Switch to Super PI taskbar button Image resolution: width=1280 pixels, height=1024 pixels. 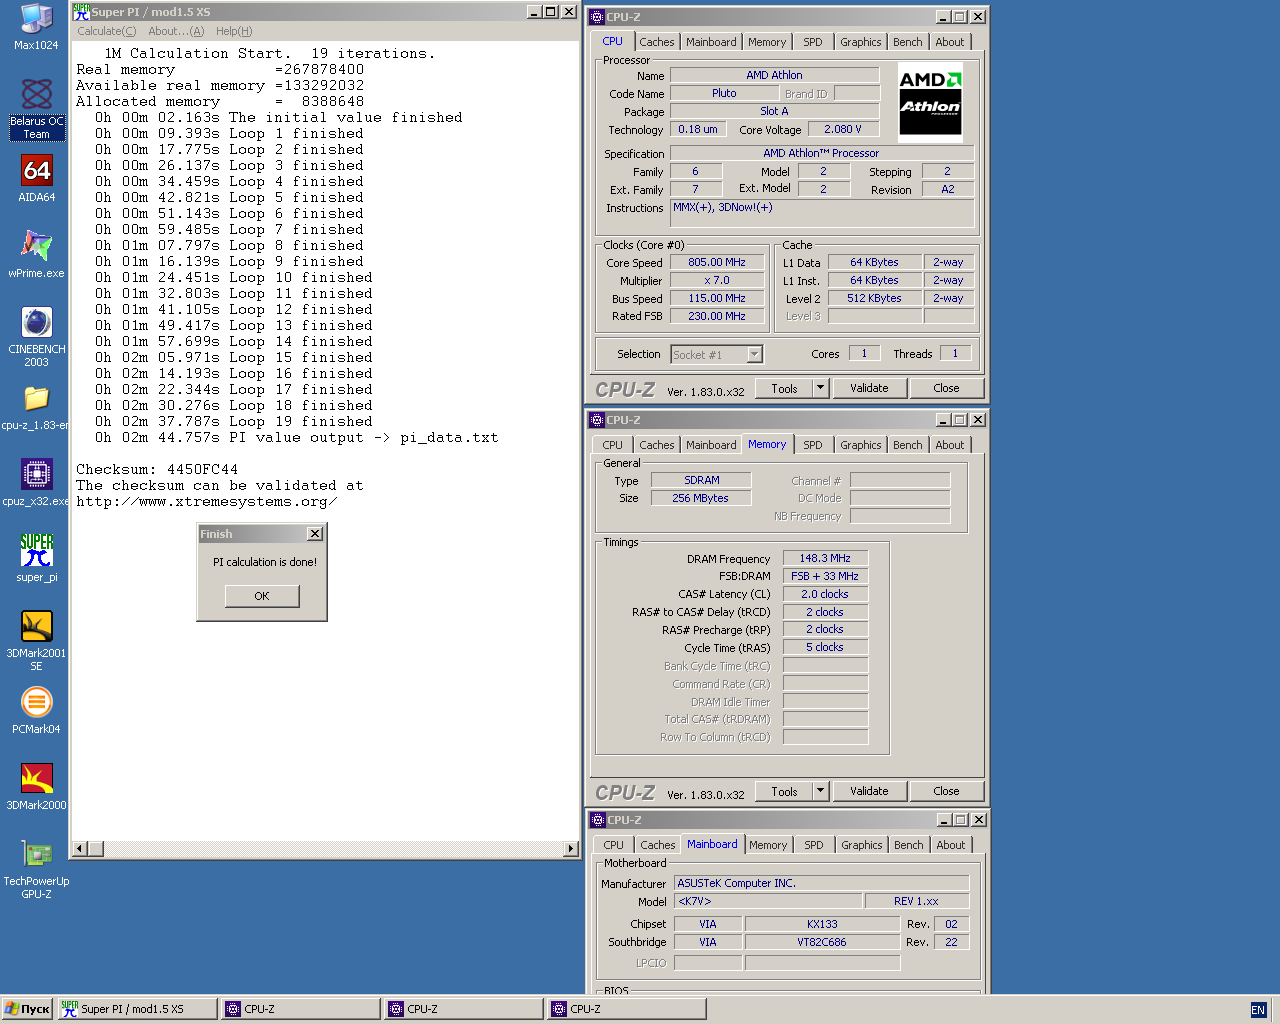[x=137, y=1009]
